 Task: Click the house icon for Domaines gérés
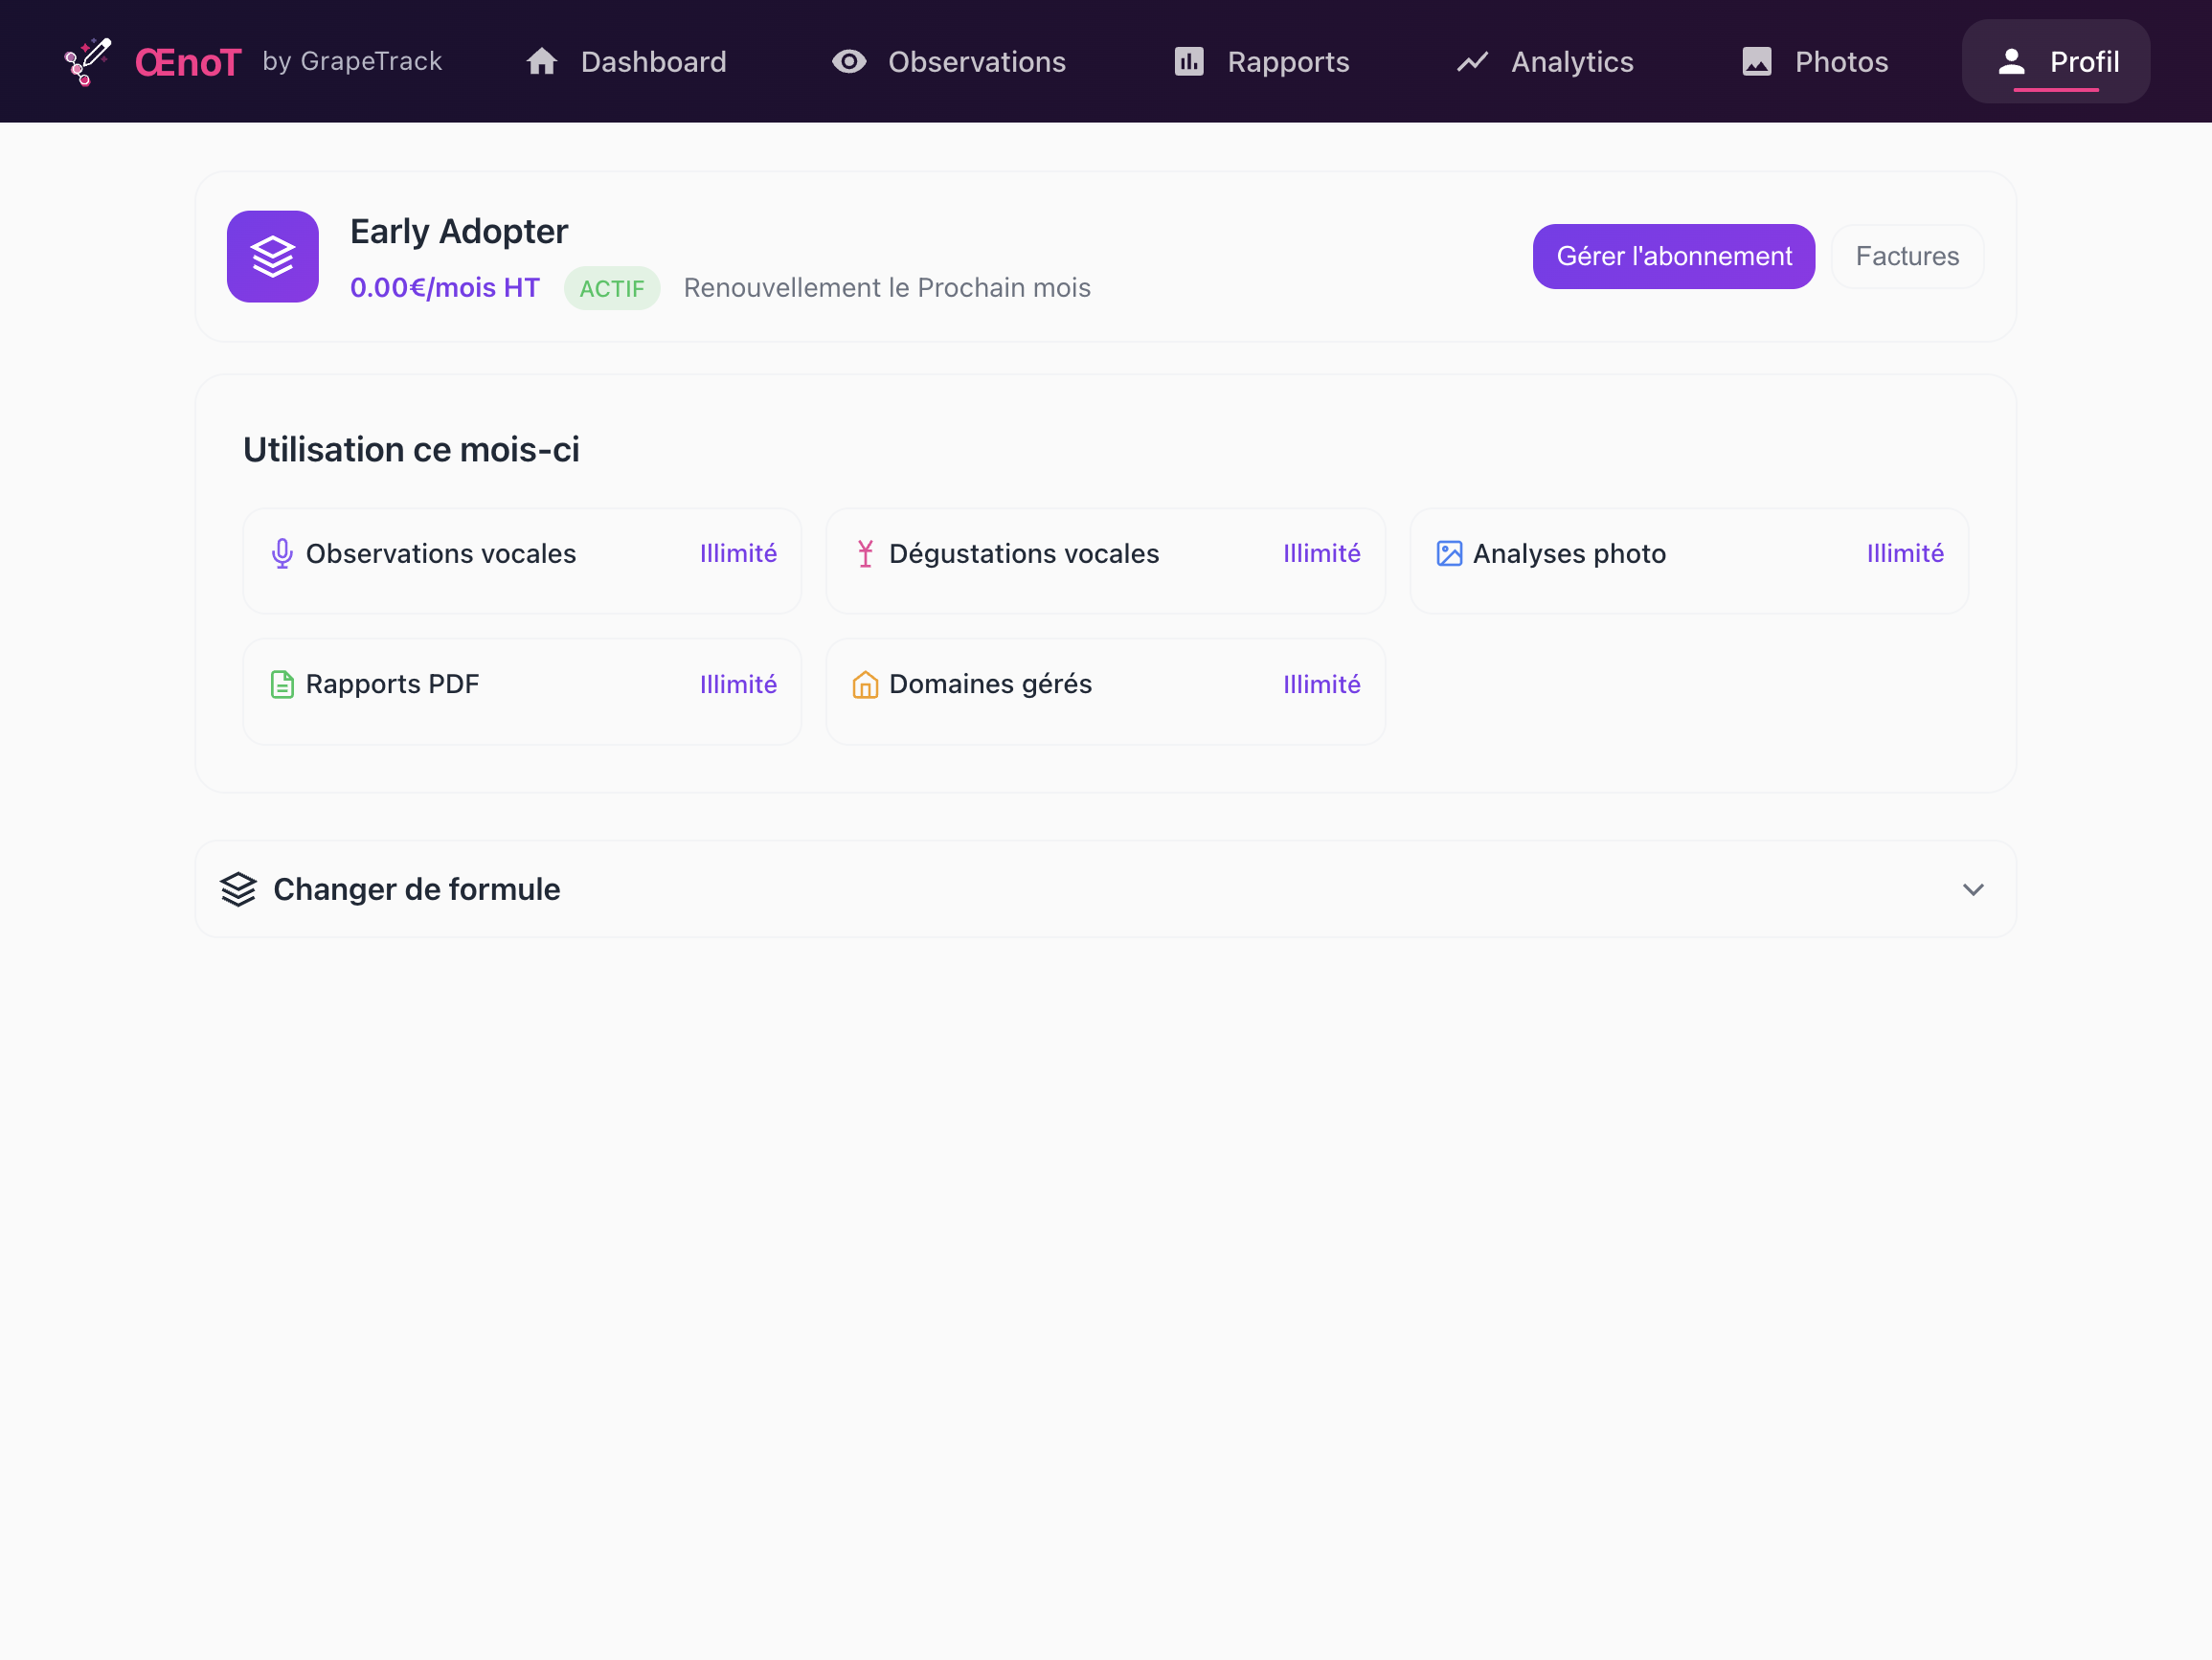[x=865, y=684]
